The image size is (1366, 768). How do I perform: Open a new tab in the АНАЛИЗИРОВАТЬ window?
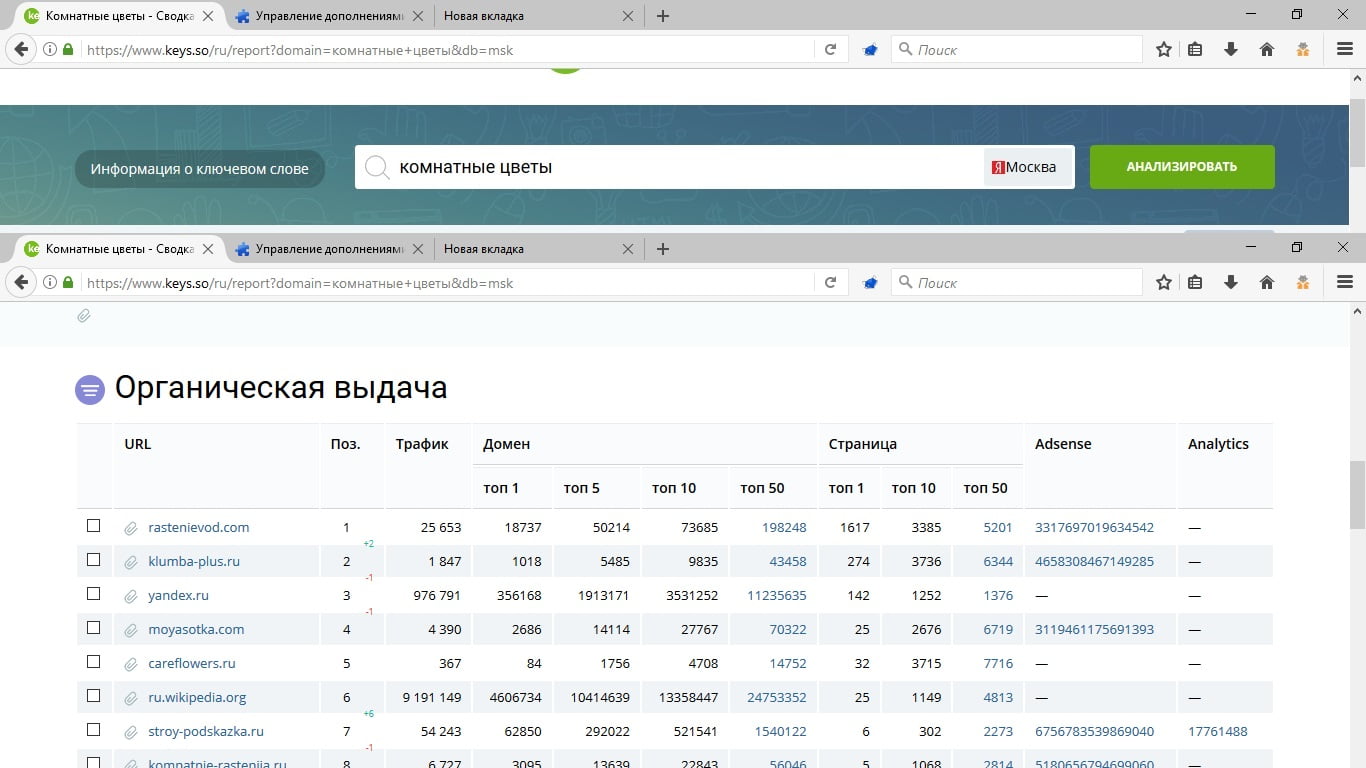(662, 15)
